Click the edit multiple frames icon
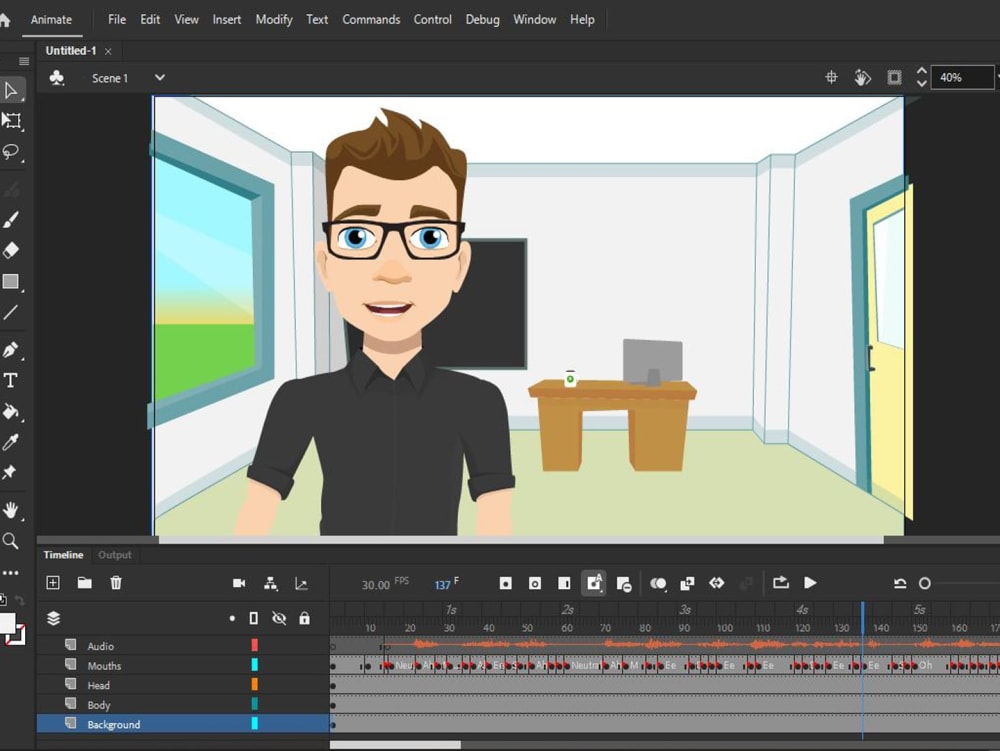The image size is (1000, 751). click(688, 583)
